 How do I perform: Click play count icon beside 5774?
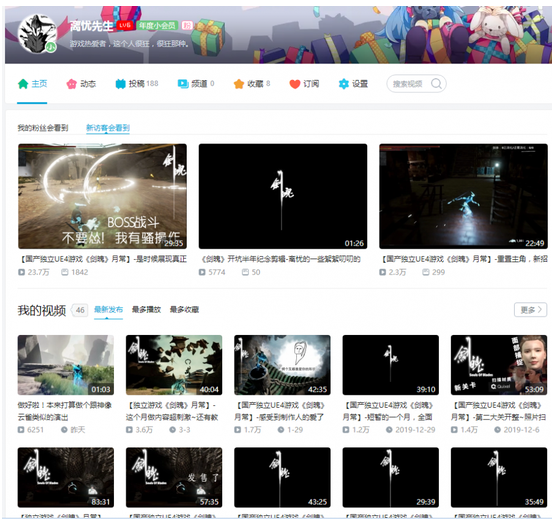click(202, 272)
